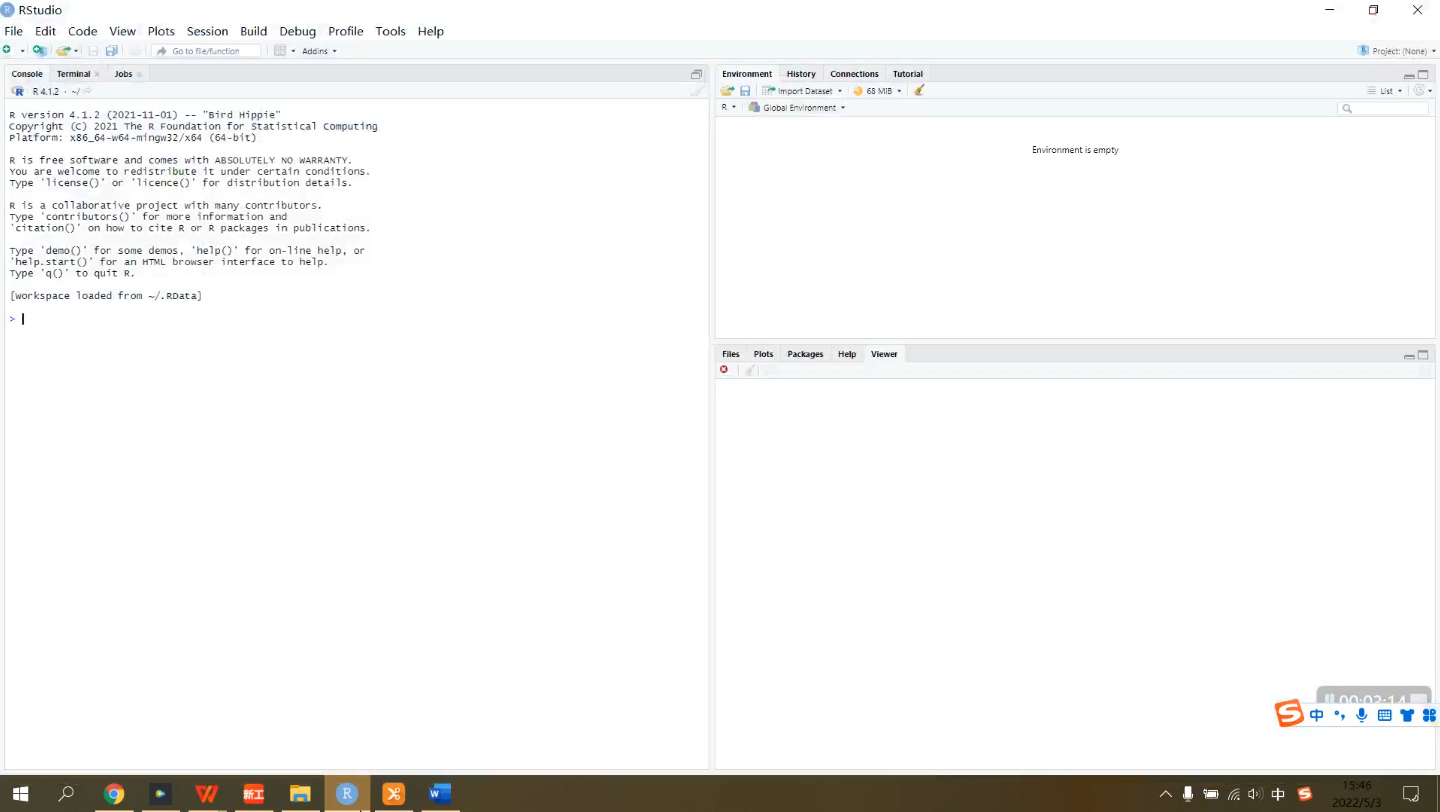Switch to the Environment tab
The image size is (1440, 812).
click(747, 74)
